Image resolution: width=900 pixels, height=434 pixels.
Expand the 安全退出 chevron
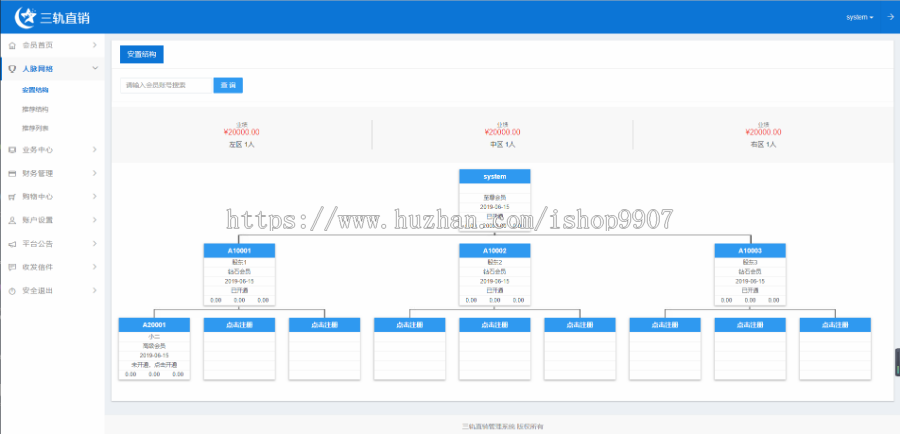click(94, 290)
